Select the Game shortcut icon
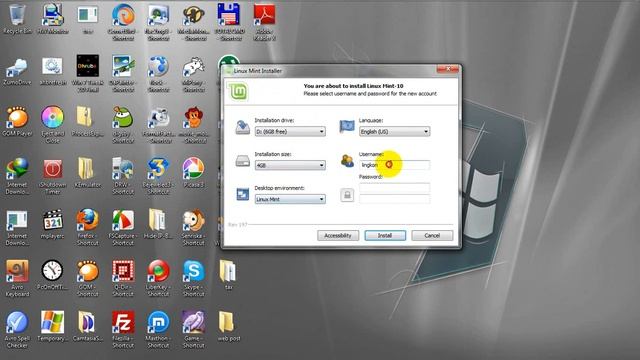The height and width of the screenshot is (360, 640). (193, 330)
